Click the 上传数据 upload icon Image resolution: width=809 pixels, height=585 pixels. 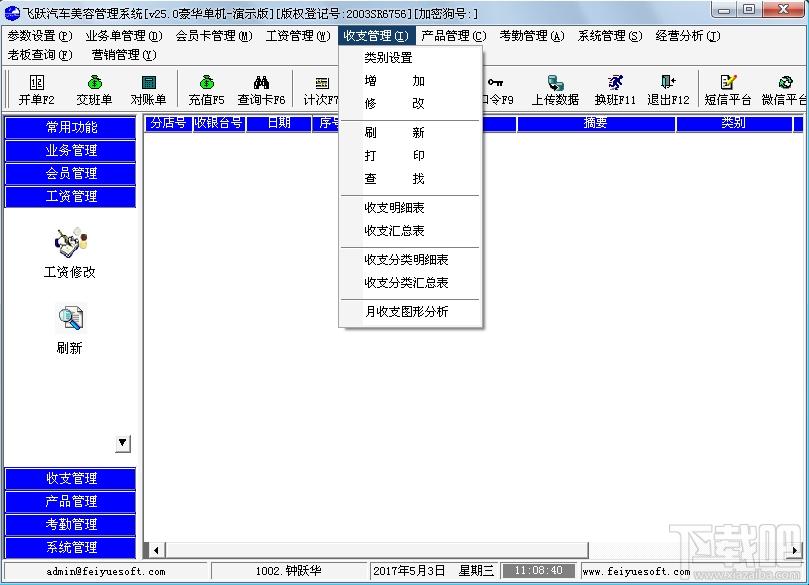[x=555, y=82]
